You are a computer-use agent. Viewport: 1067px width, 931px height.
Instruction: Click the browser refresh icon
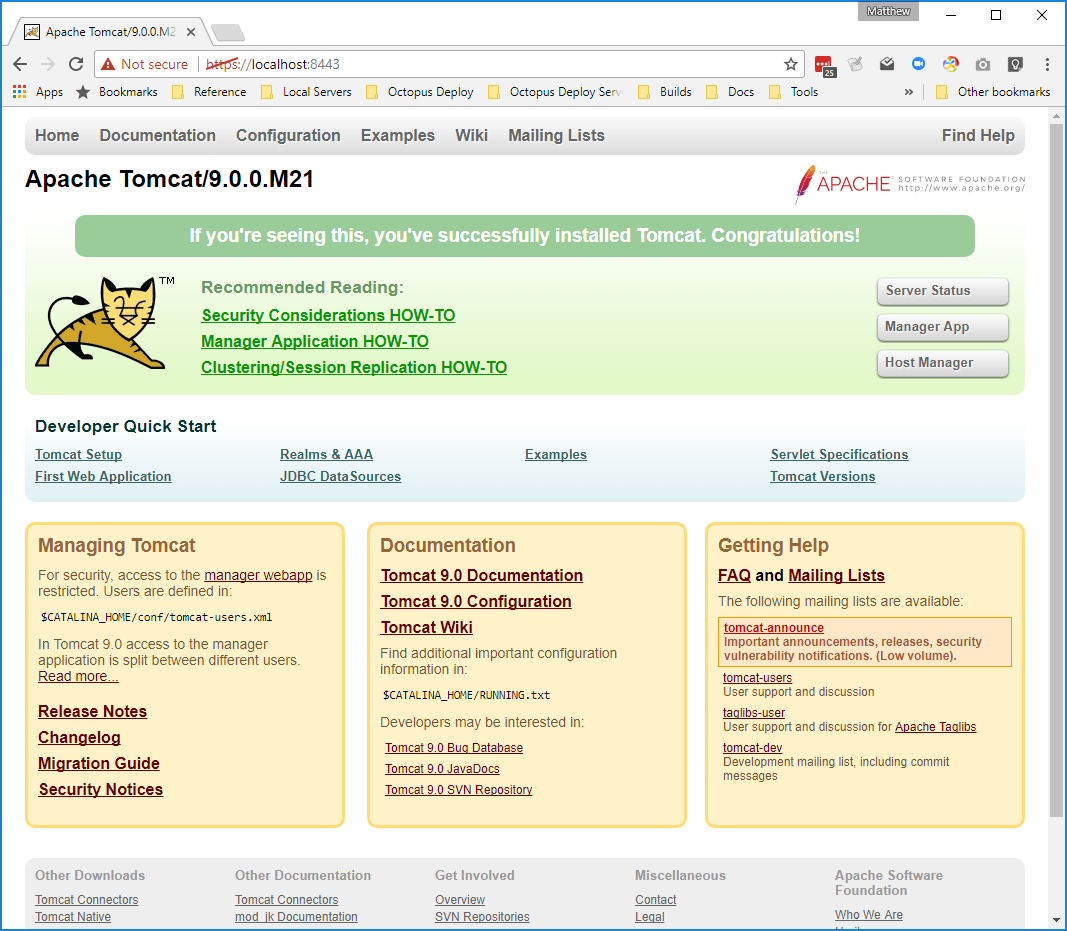75,63
